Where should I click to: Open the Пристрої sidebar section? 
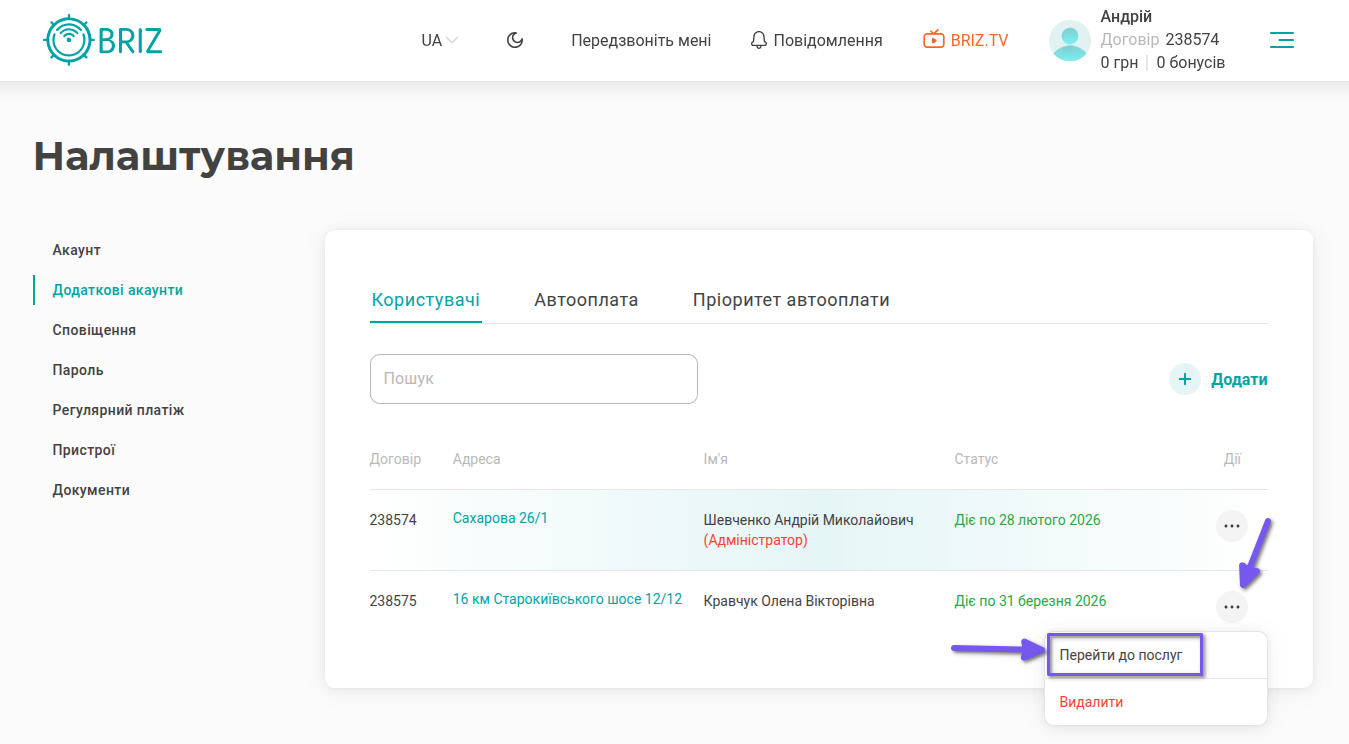[84, 450]
